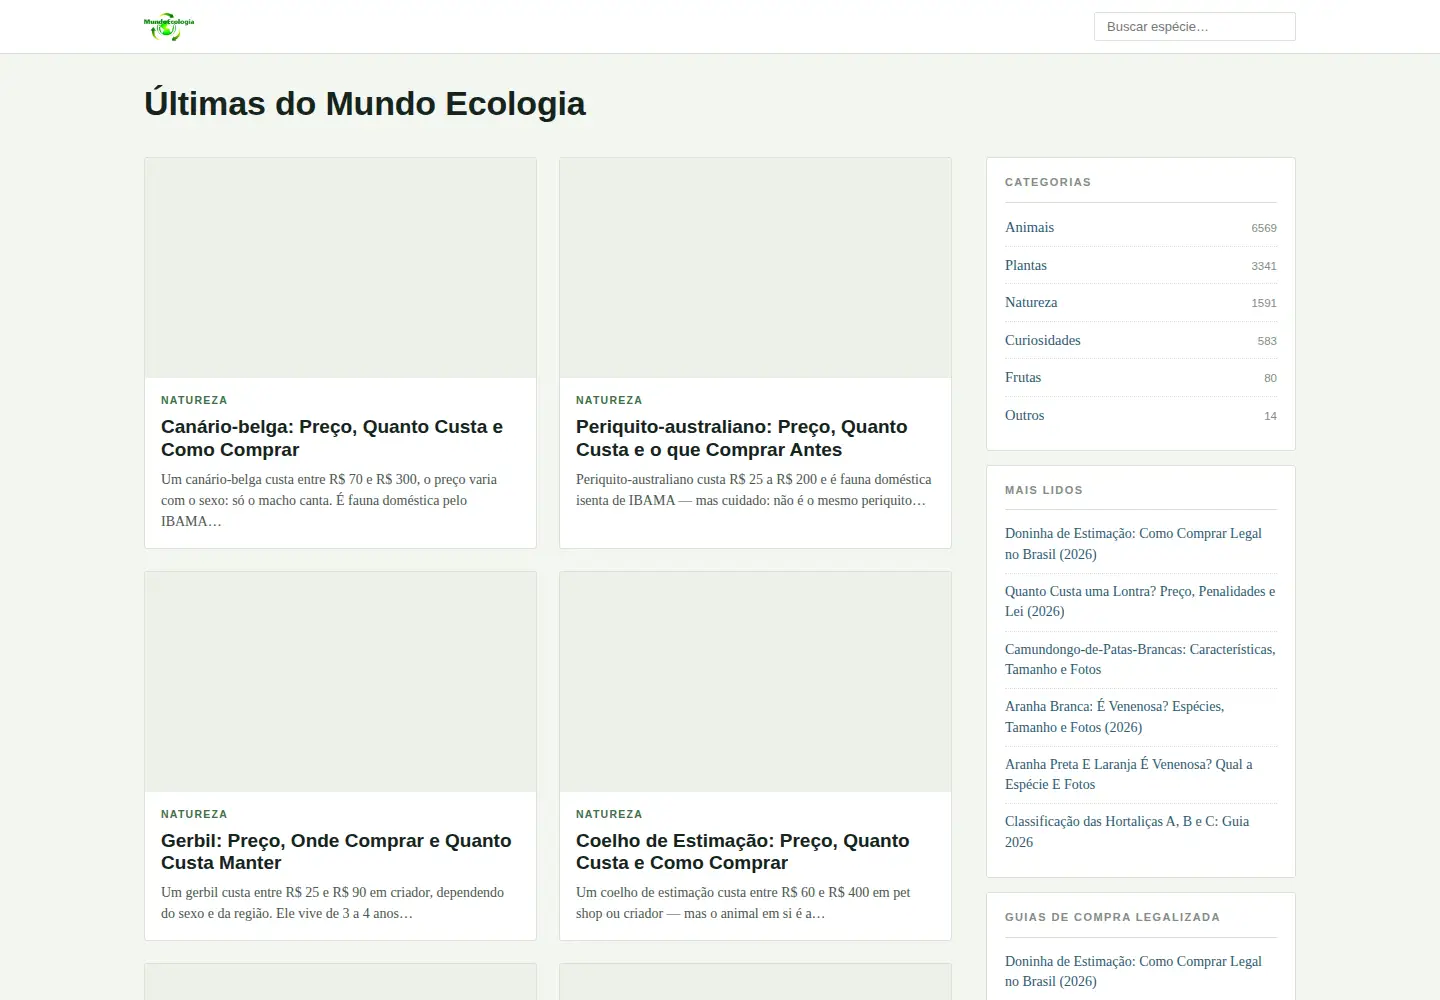Click the Gerbil card thumbnail
Image resolution: width=1440 pixels, height=1000 pixels.
point(340,682)
